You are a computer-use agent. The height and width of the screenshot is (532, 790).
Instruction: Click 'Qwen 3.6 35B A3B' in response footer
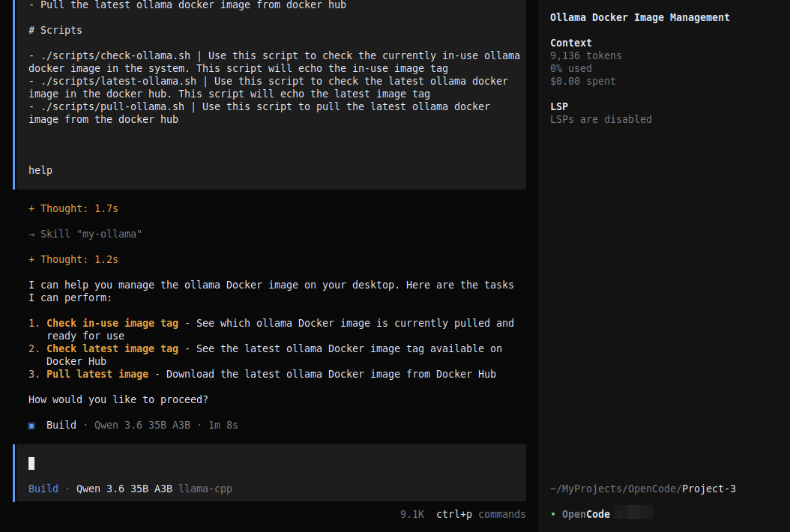143,425
